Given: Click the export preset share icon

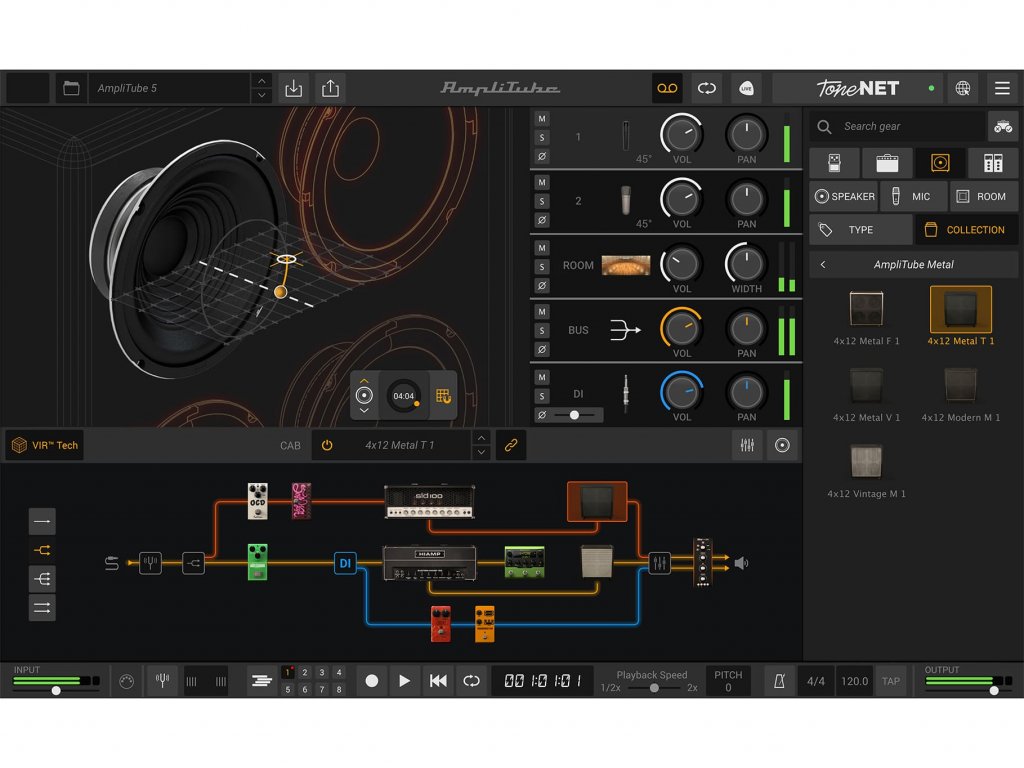Looking at the screenshot, I should 330,88.
